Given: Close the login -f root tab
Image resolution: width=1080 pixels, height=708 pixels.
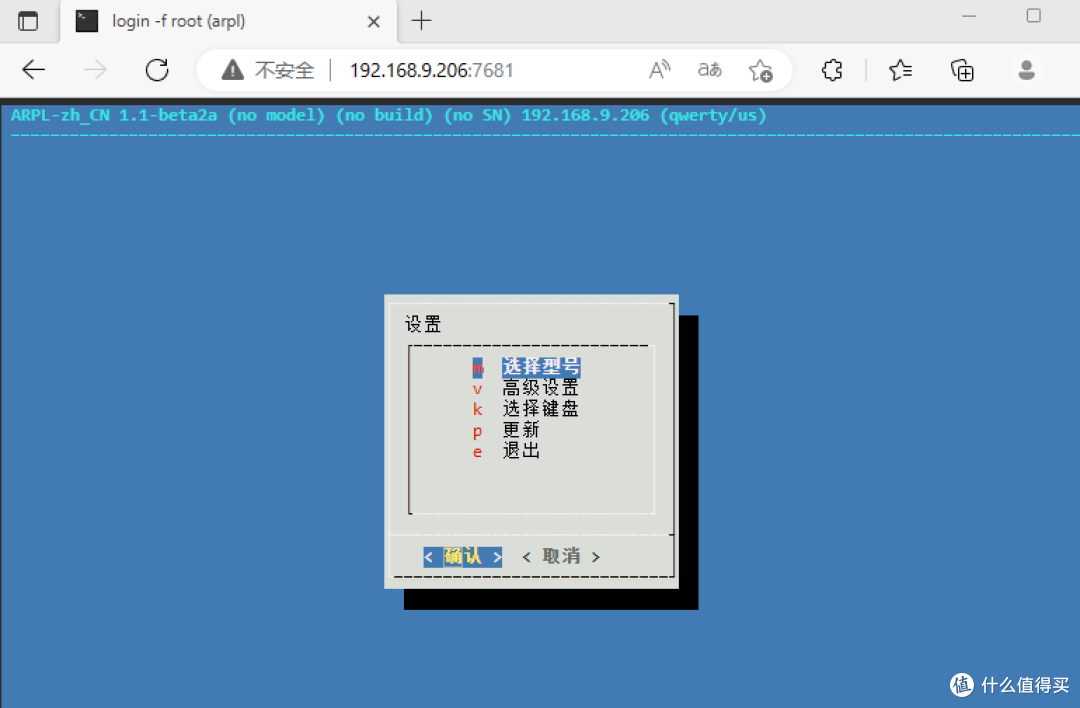Looking at the screenshot, I should [x=373, y=22].
